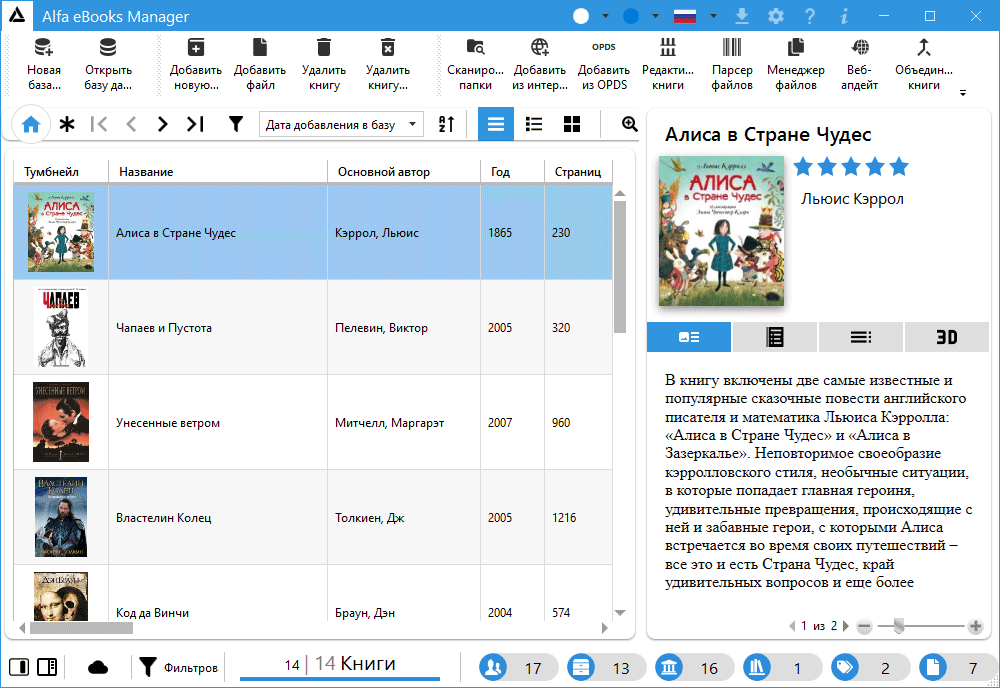Switch to the 3D cover tab
The image size is (1000, 688).
(946, 337)
